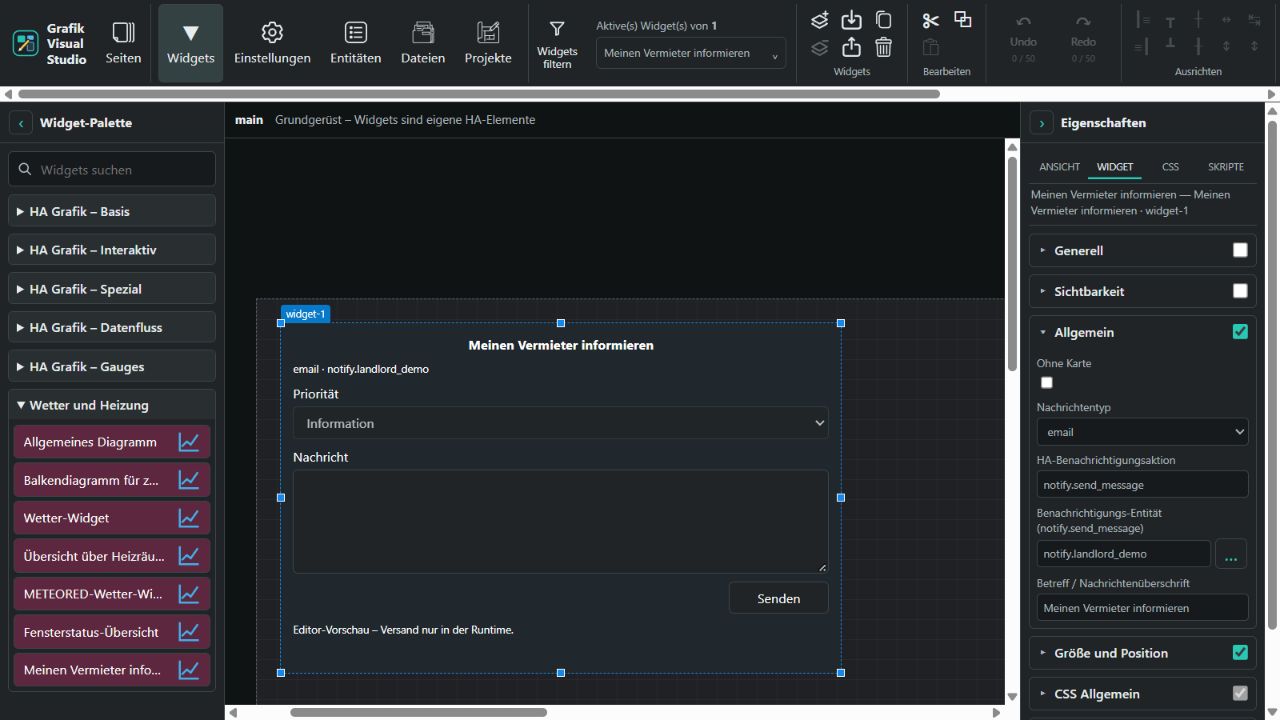Image resolution: width=1280 pixels, height=720 pixels.
Task: Switch to the CSS tab
Action: (x=1170, y=167)
